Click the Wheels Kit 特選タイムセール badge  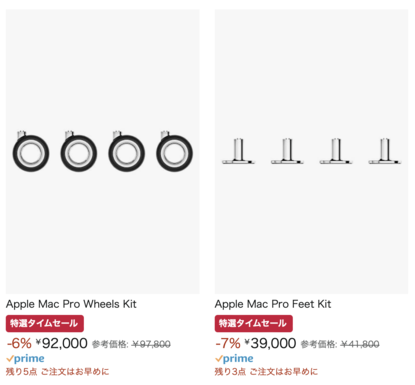tap(45, 323)
